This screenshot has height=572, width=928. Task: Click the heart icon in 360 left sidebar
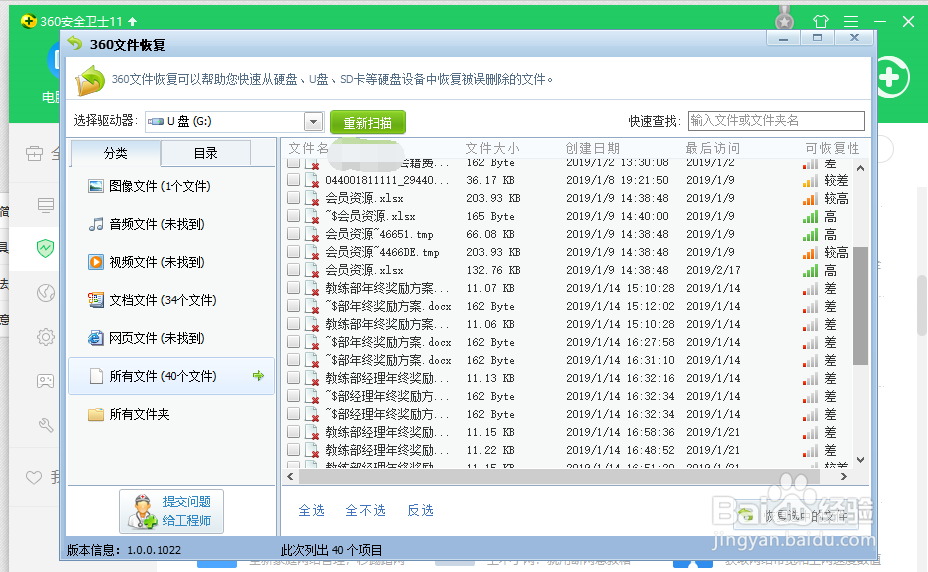click(x=34, y=477)
